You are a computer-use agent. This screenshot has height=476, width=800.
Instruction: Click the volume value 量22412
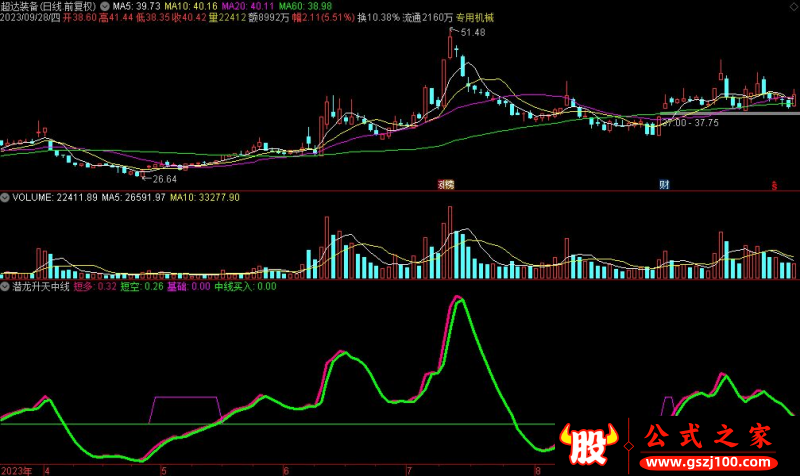(x=227, y=18)
